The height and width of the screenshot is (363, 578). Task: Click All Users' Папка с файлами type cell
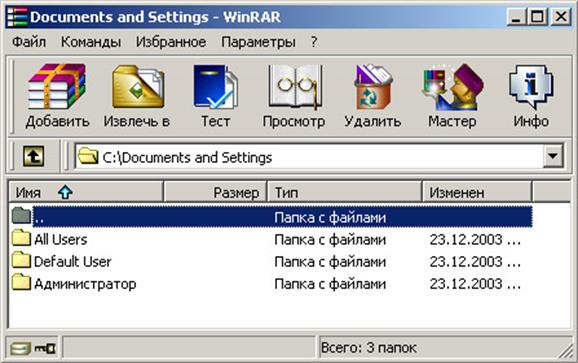(x=330, y=240)
